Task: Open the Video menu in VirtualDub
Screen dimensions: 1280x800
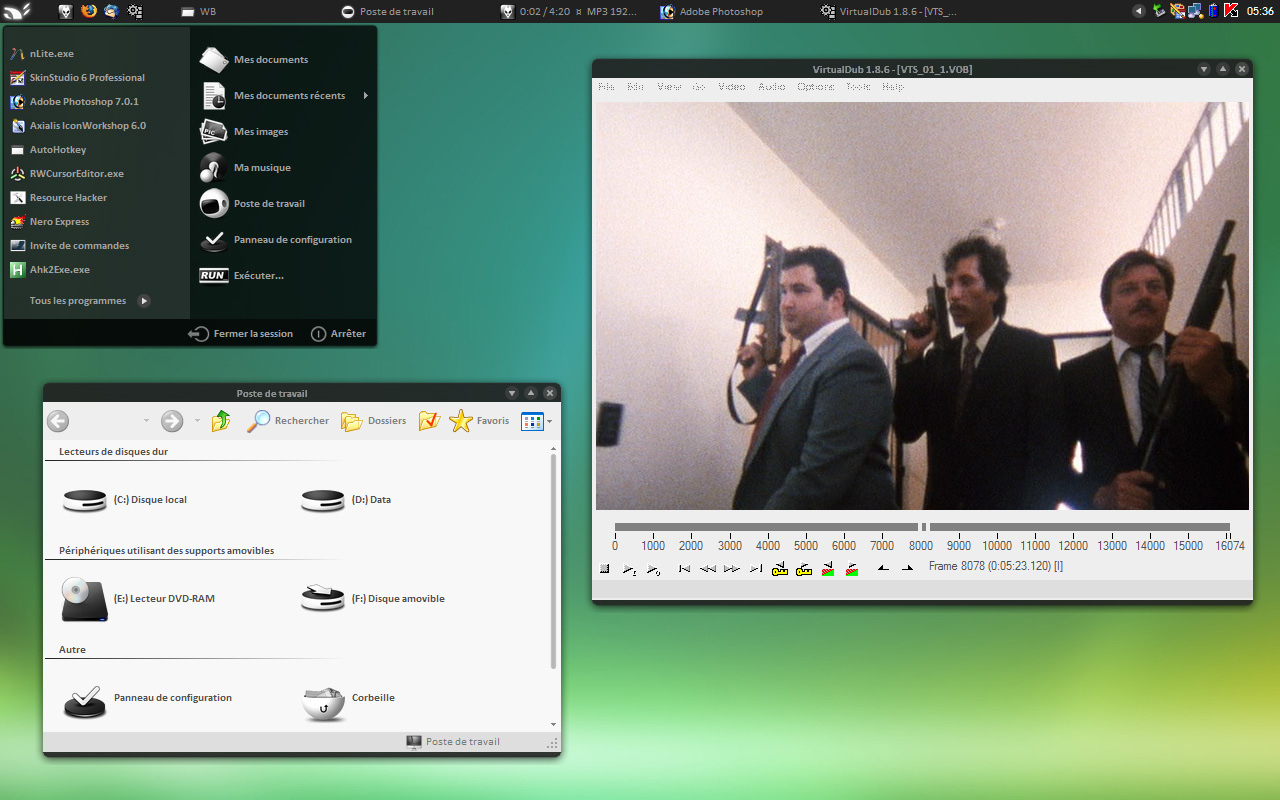Action: point(732,87)
